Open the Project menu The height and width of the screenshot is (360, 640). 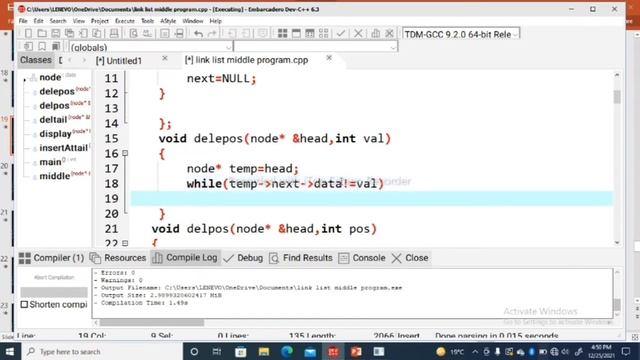pyautogui.click(x=100, y=21)
